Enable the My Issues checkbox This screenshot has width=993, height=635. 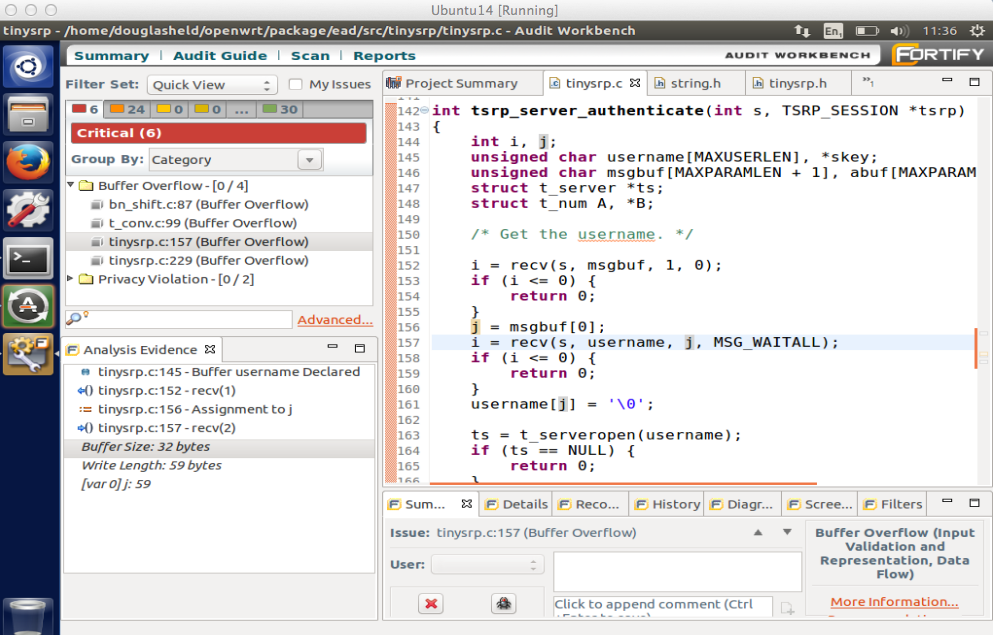coord(296,85)
